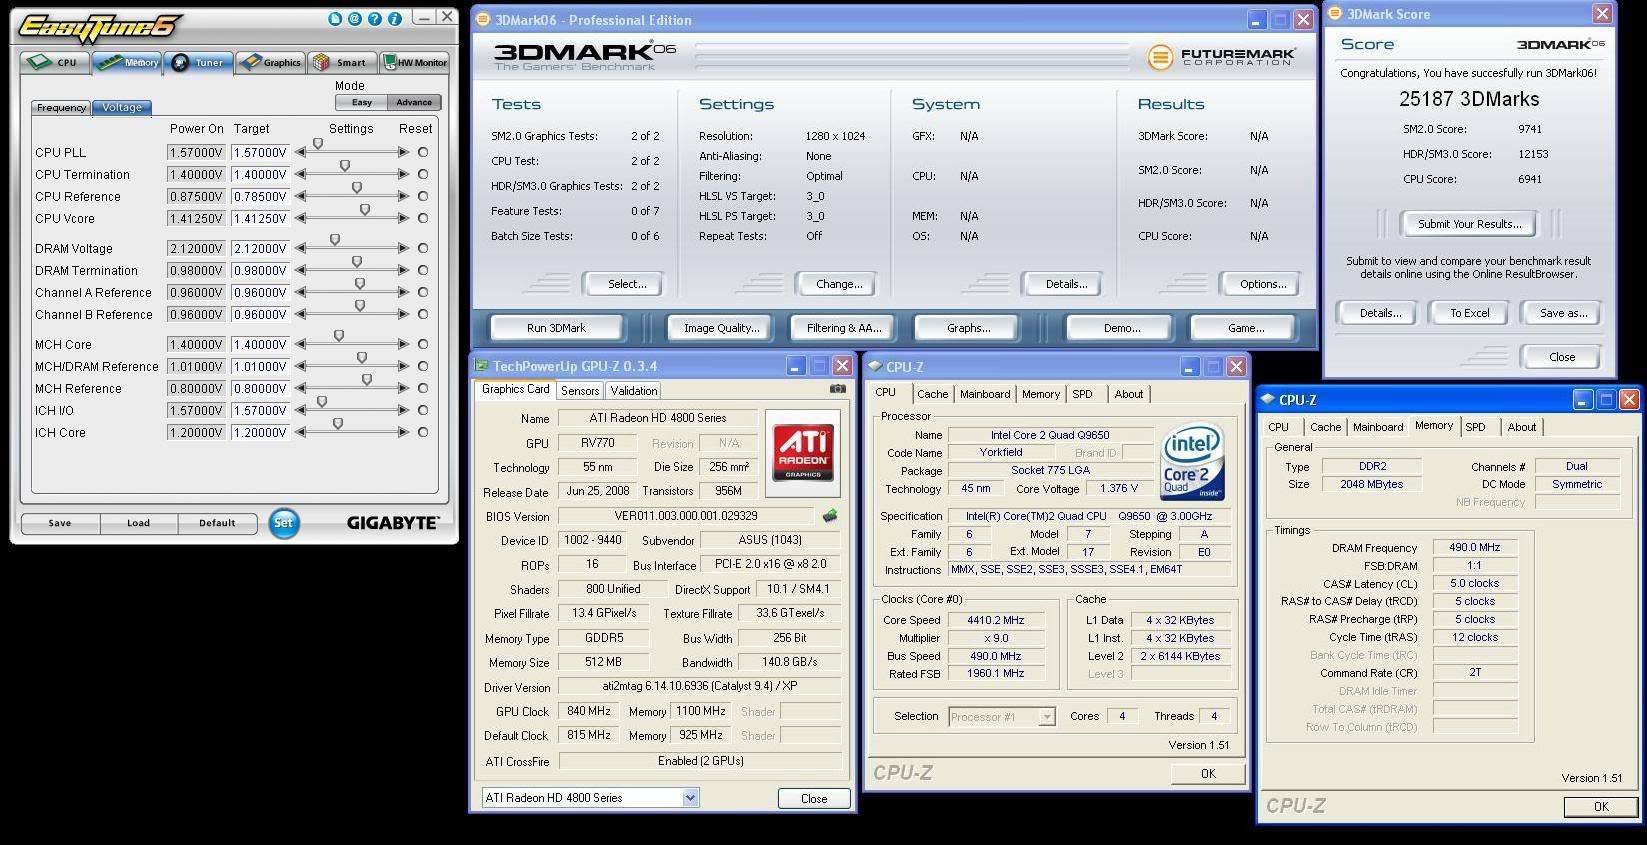The width and height of the screenshot is (1647, 845).
Task: Open About tab in CPU-Z Memory window
Action: (1522, 427)
